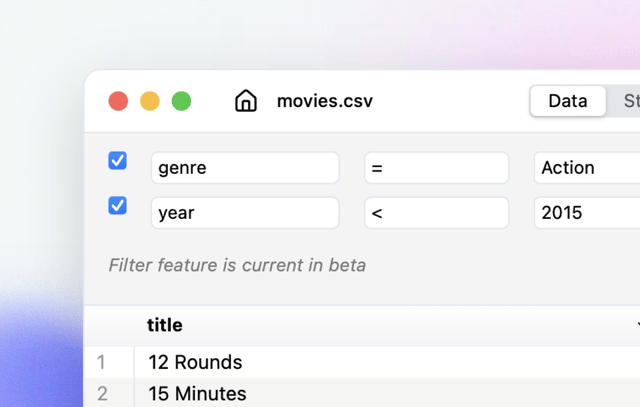Screen dimensions: 640x407
Task: Switch to the Data tab
Action: 568,101
